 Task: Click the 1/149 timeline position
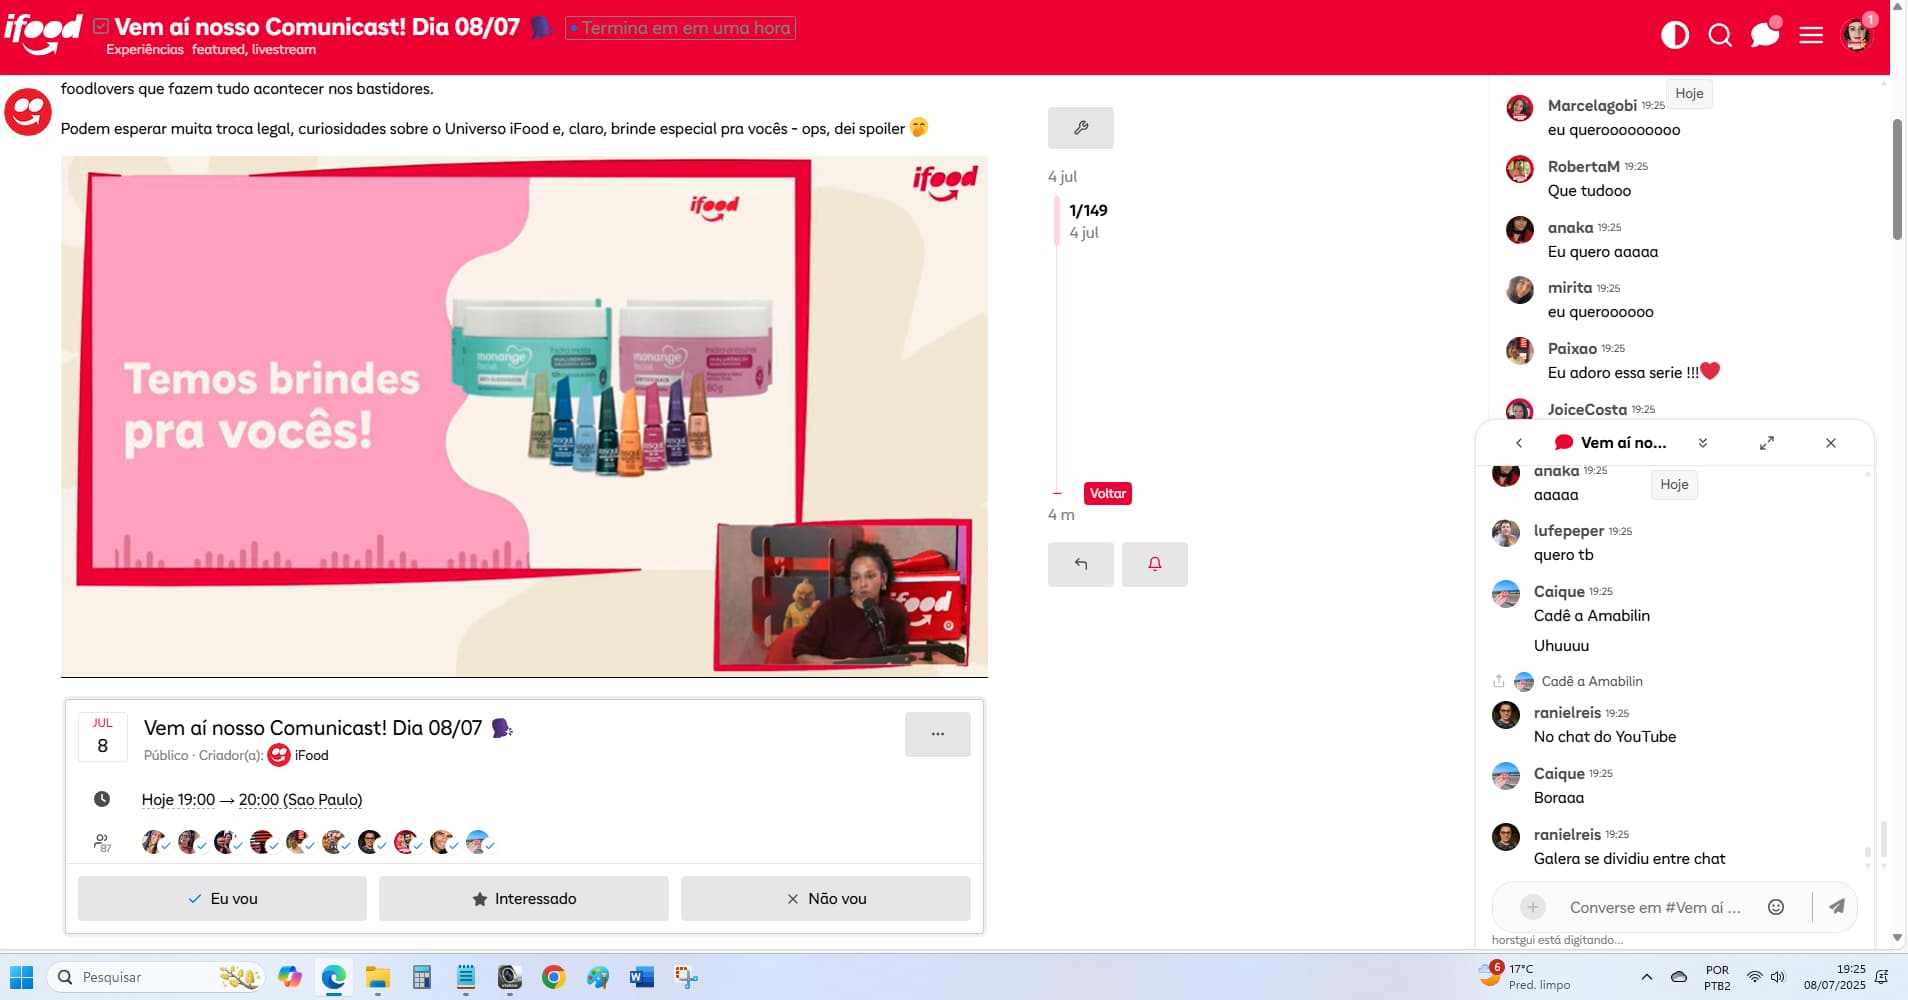[1088, 210]
